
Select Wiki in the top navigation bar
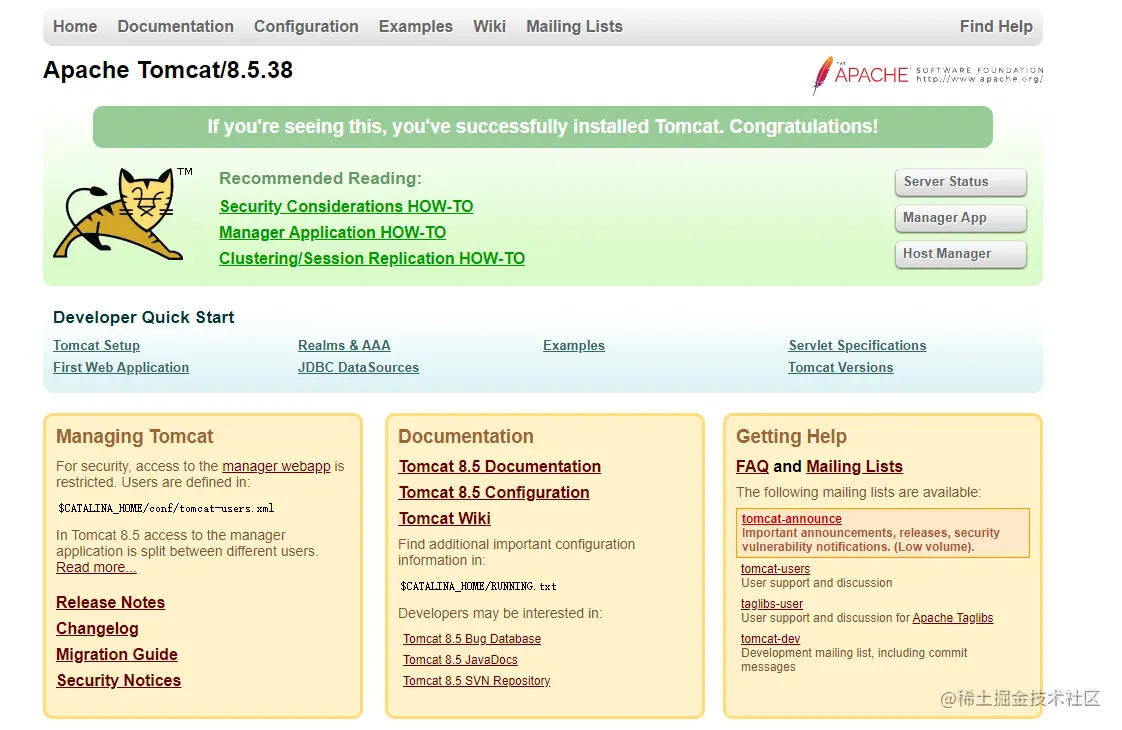click(x=489, y=26)
